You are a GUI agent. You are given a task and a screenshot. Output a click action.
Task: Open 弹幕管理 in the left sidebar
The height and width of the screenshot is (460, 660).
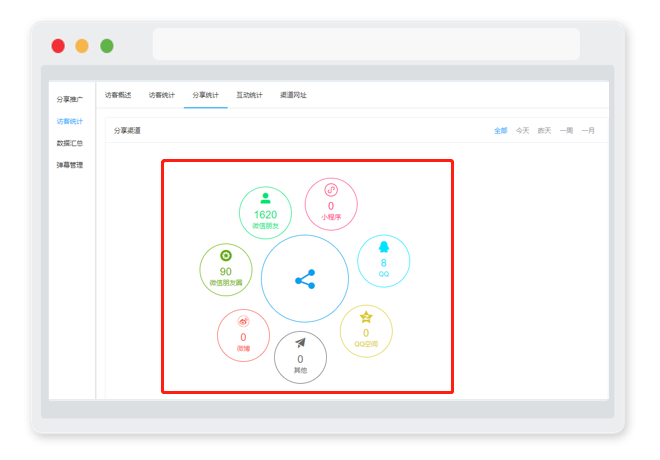coord(70,165)
